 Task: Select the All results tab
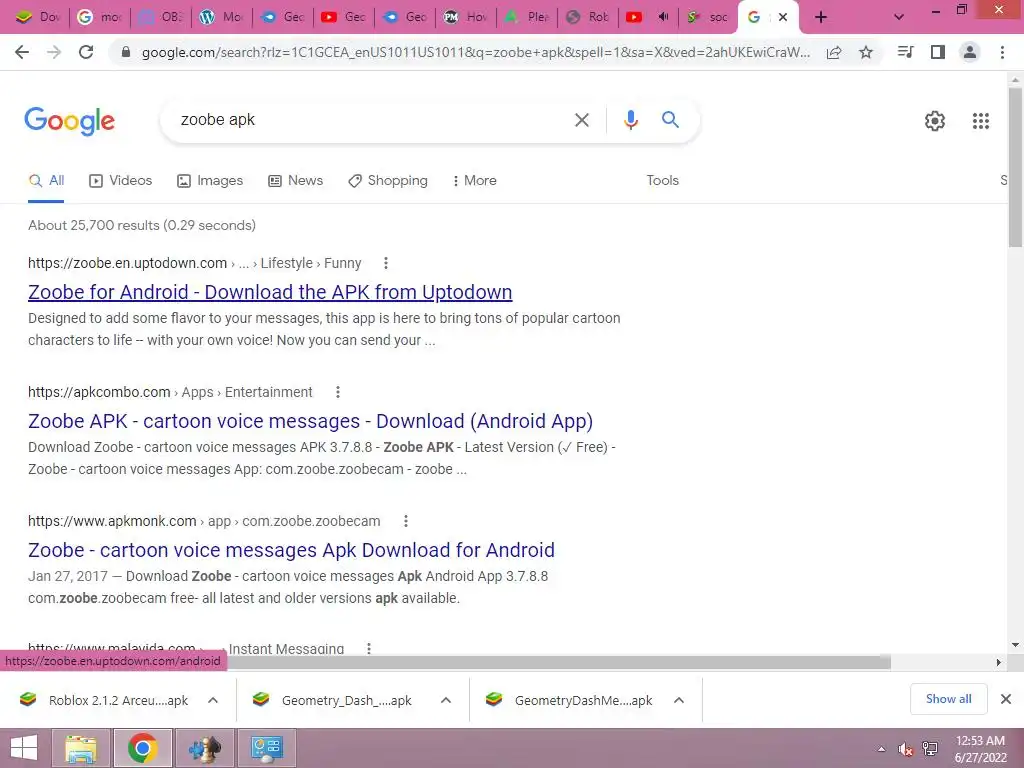coord(46,181)
